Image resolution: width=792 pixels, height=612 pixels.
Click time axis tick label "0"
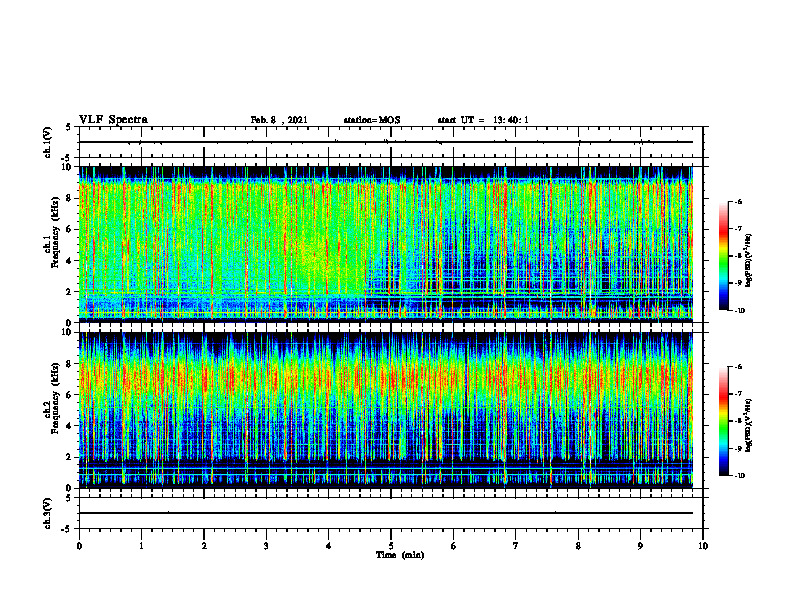pyautogui.click(x=79, y=546)
